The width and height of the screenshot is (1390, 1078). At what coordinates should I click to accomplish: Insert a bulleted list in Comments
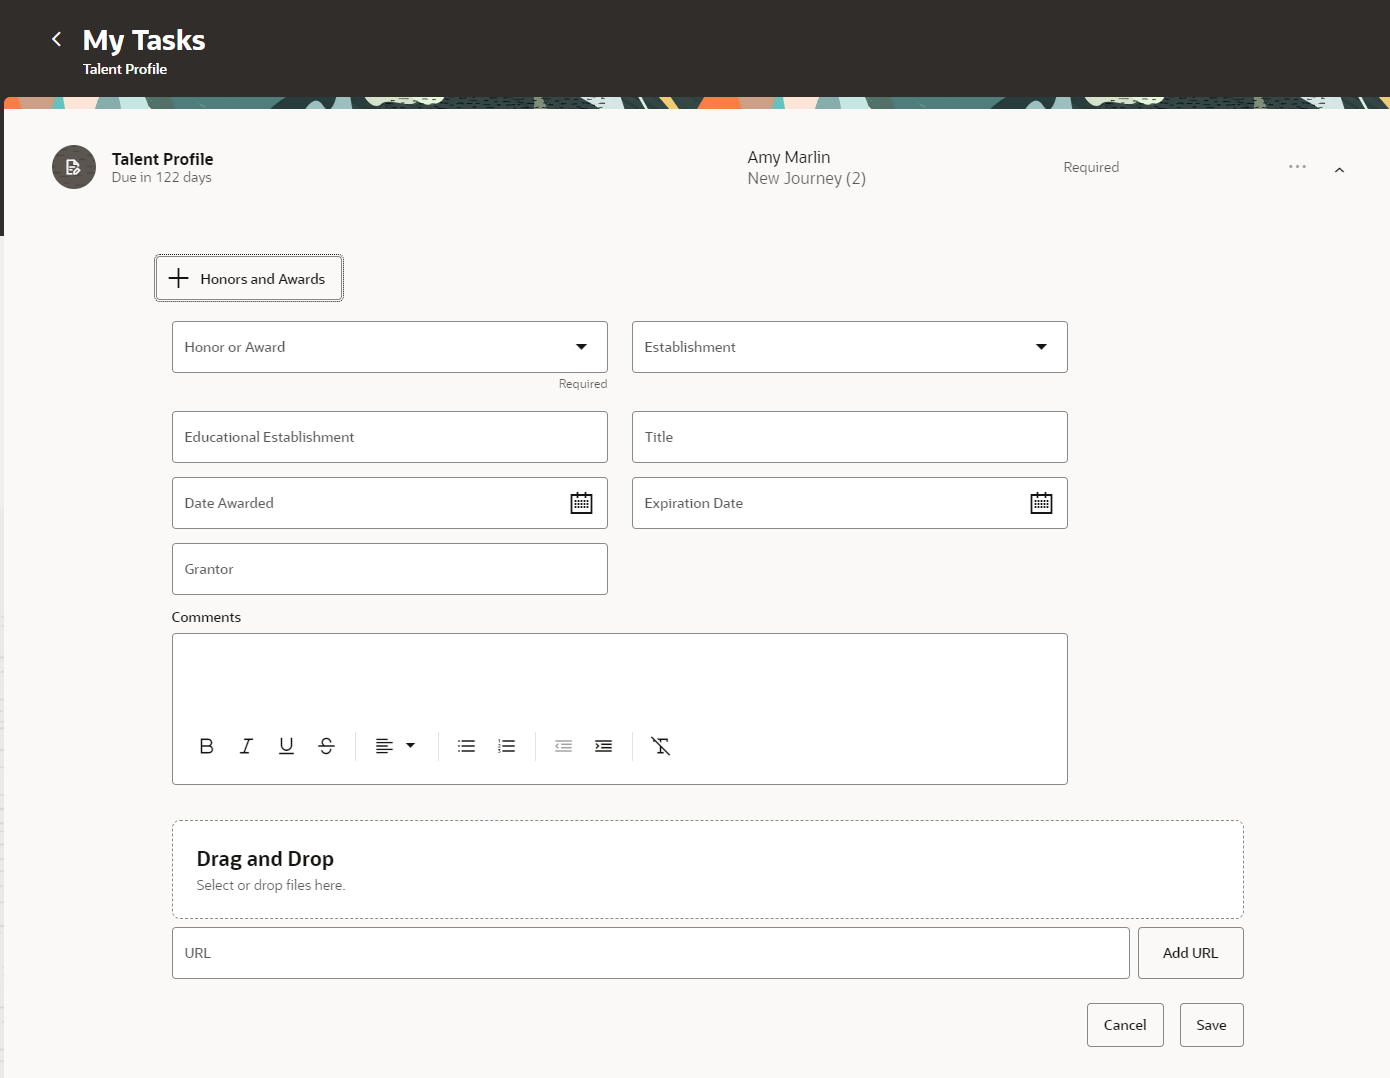point(466,745)
